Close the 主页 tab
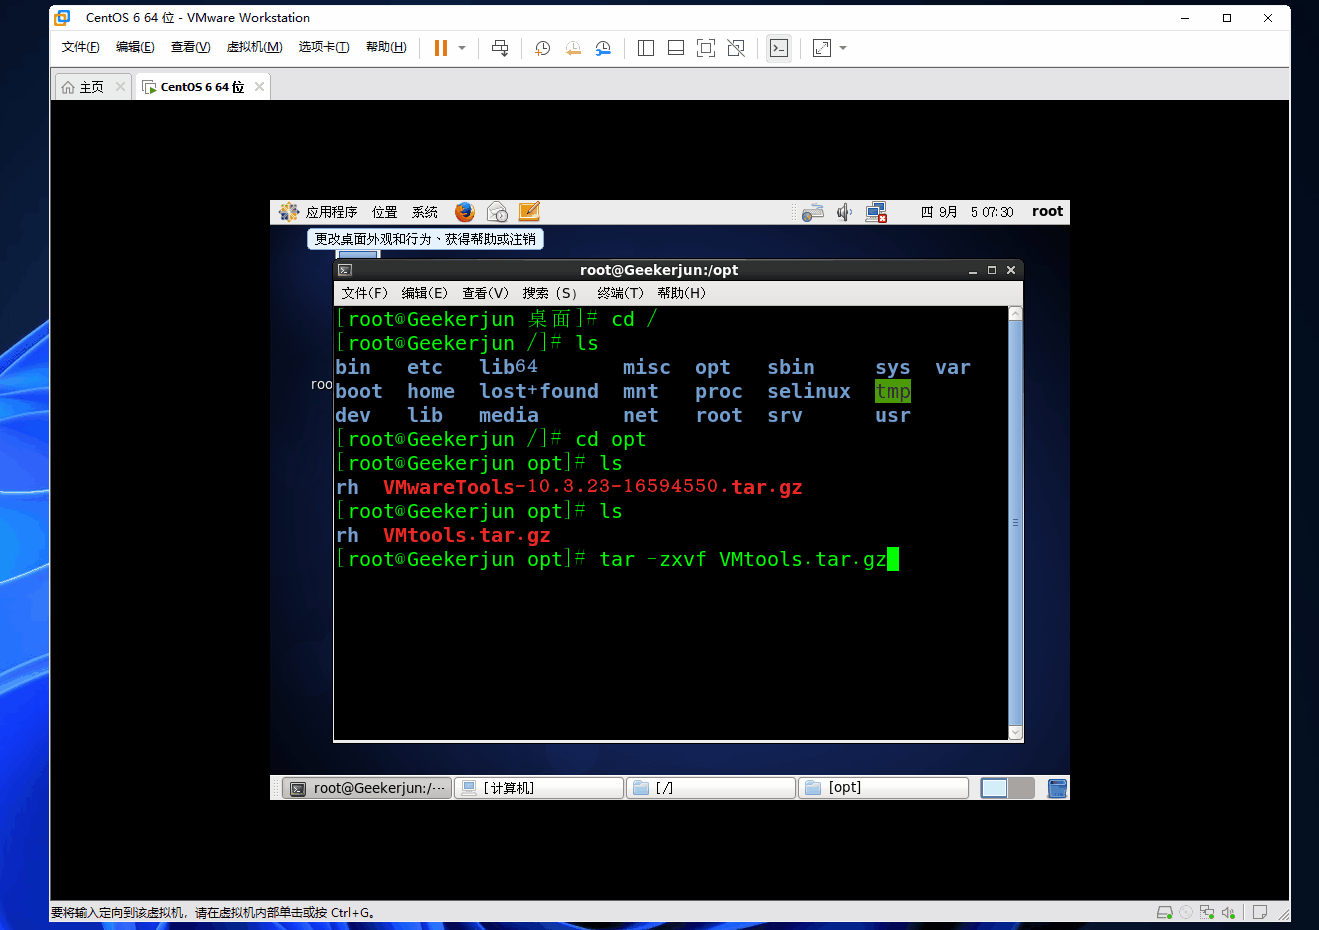This screenshot has height=930, width=1319. click(x=120, y=87)
